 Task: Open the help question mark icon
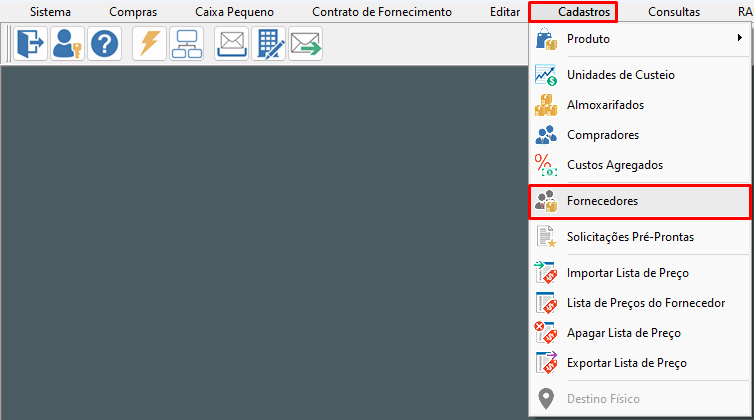[x=104, y=44]
